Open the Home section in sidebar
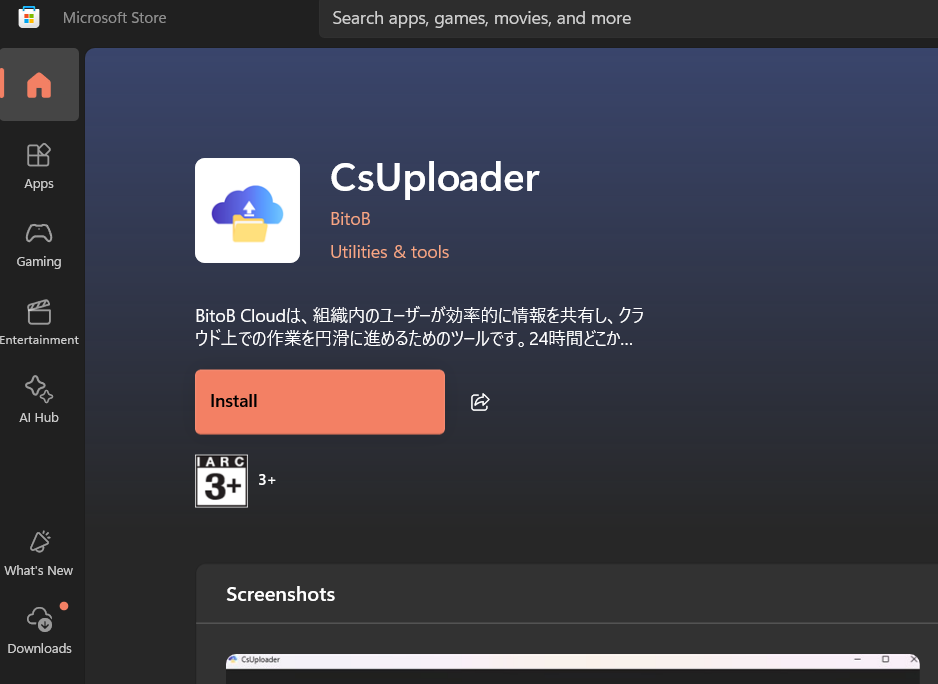This screenshot has width=938, height=684. 39,84
